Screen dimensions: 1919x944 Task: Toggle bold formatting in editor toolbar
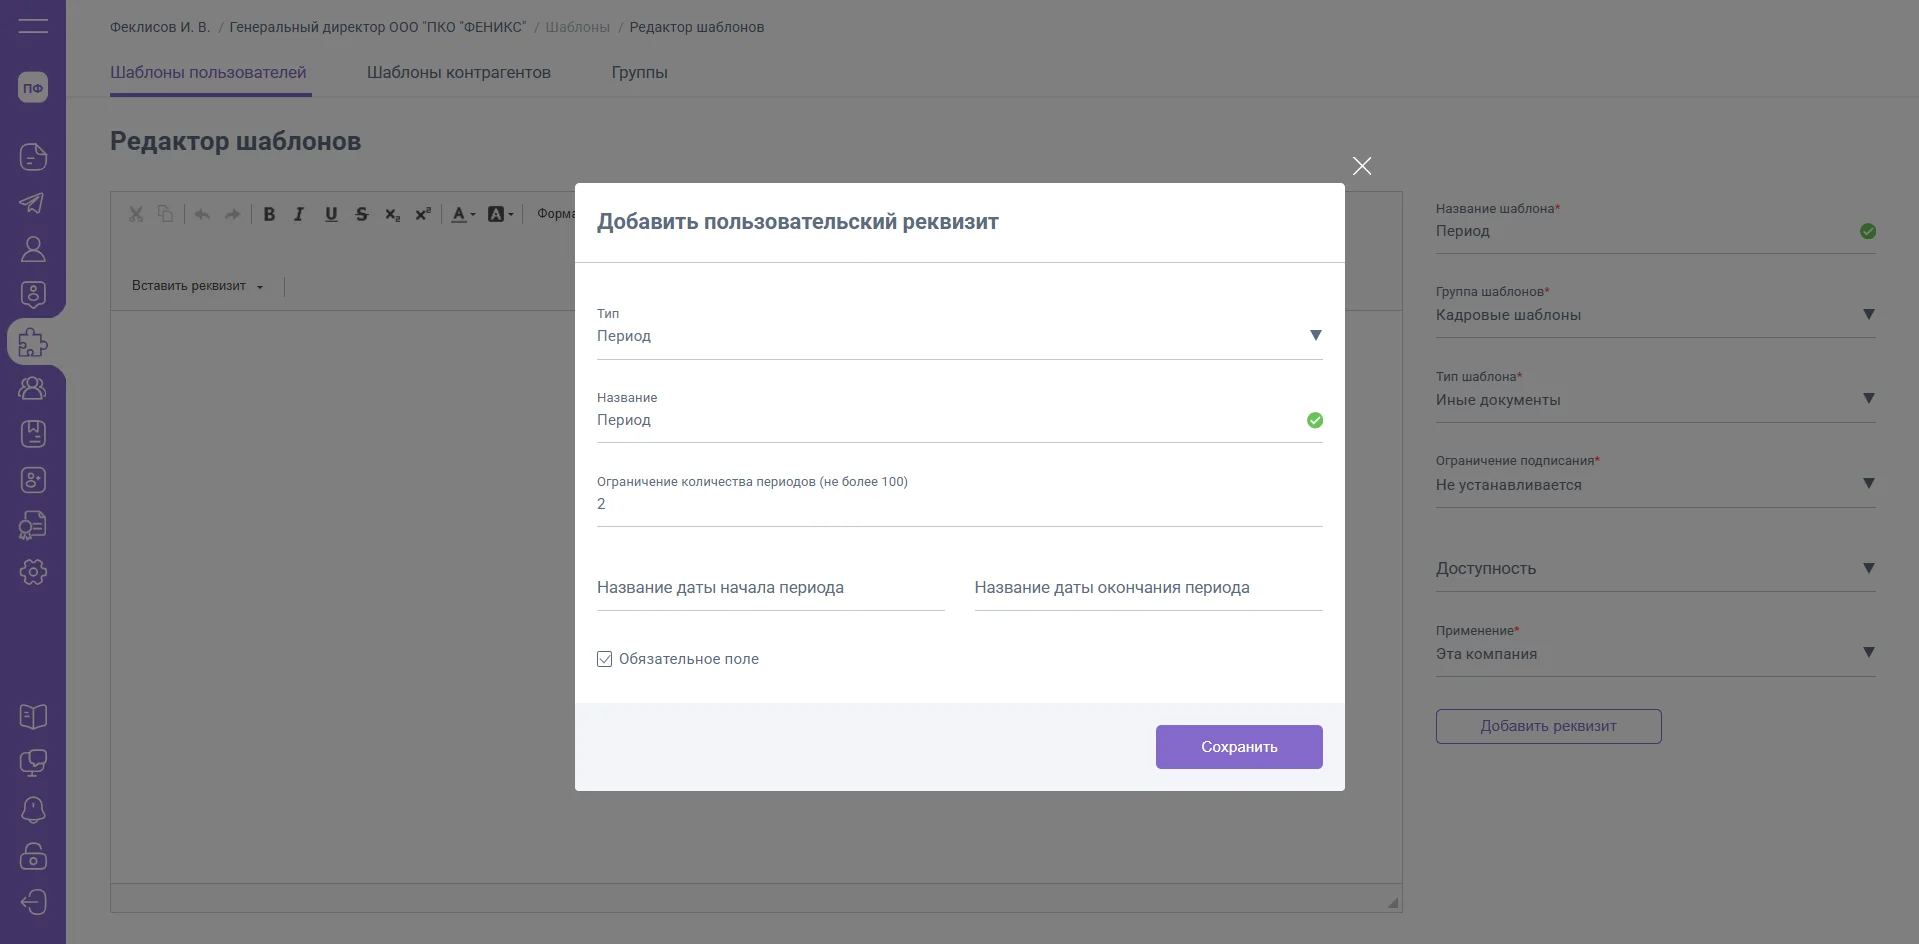pos(269,214)
